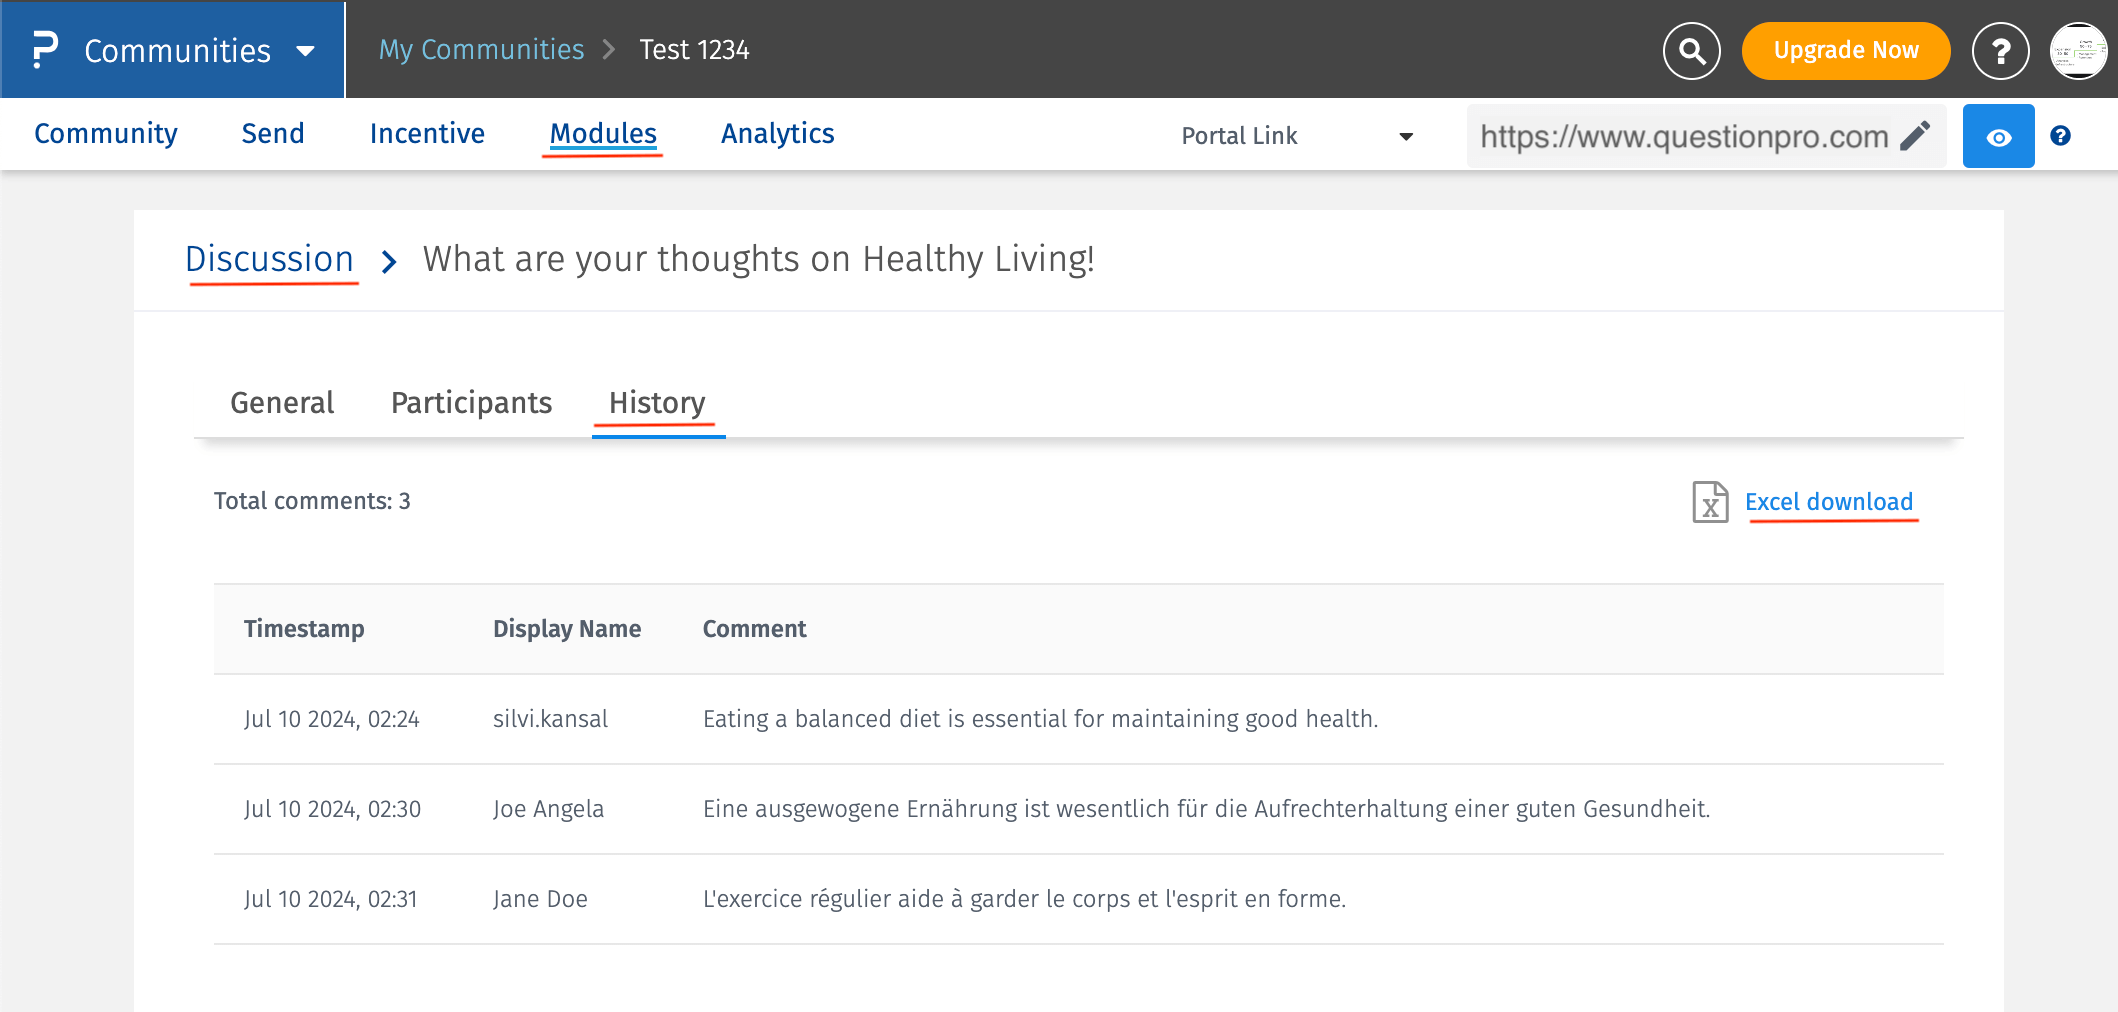
Task: Open the Analytics menu
Action: (777, 134)
